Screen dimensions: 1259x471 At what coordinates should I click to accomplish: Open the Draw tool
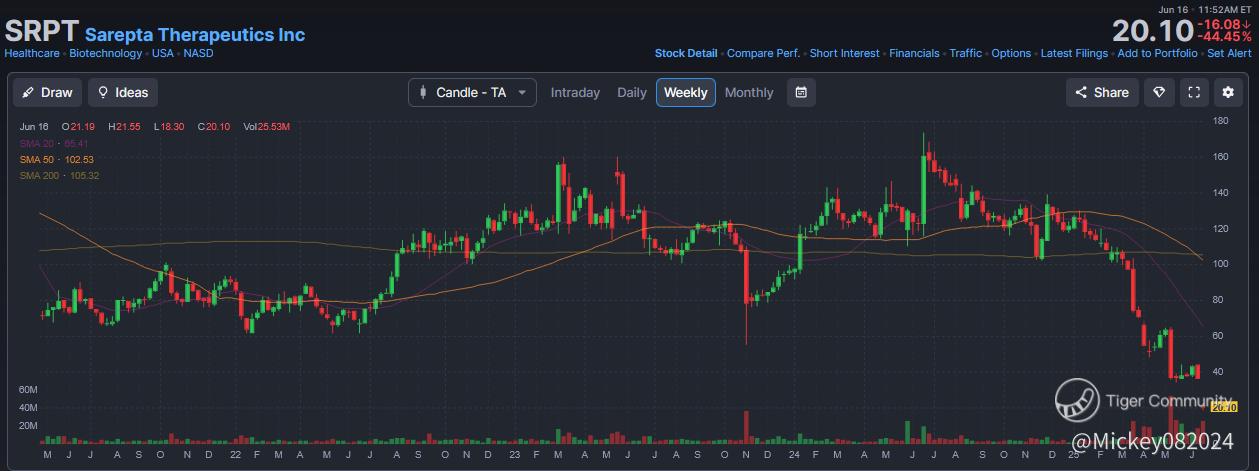coord(47,92)
